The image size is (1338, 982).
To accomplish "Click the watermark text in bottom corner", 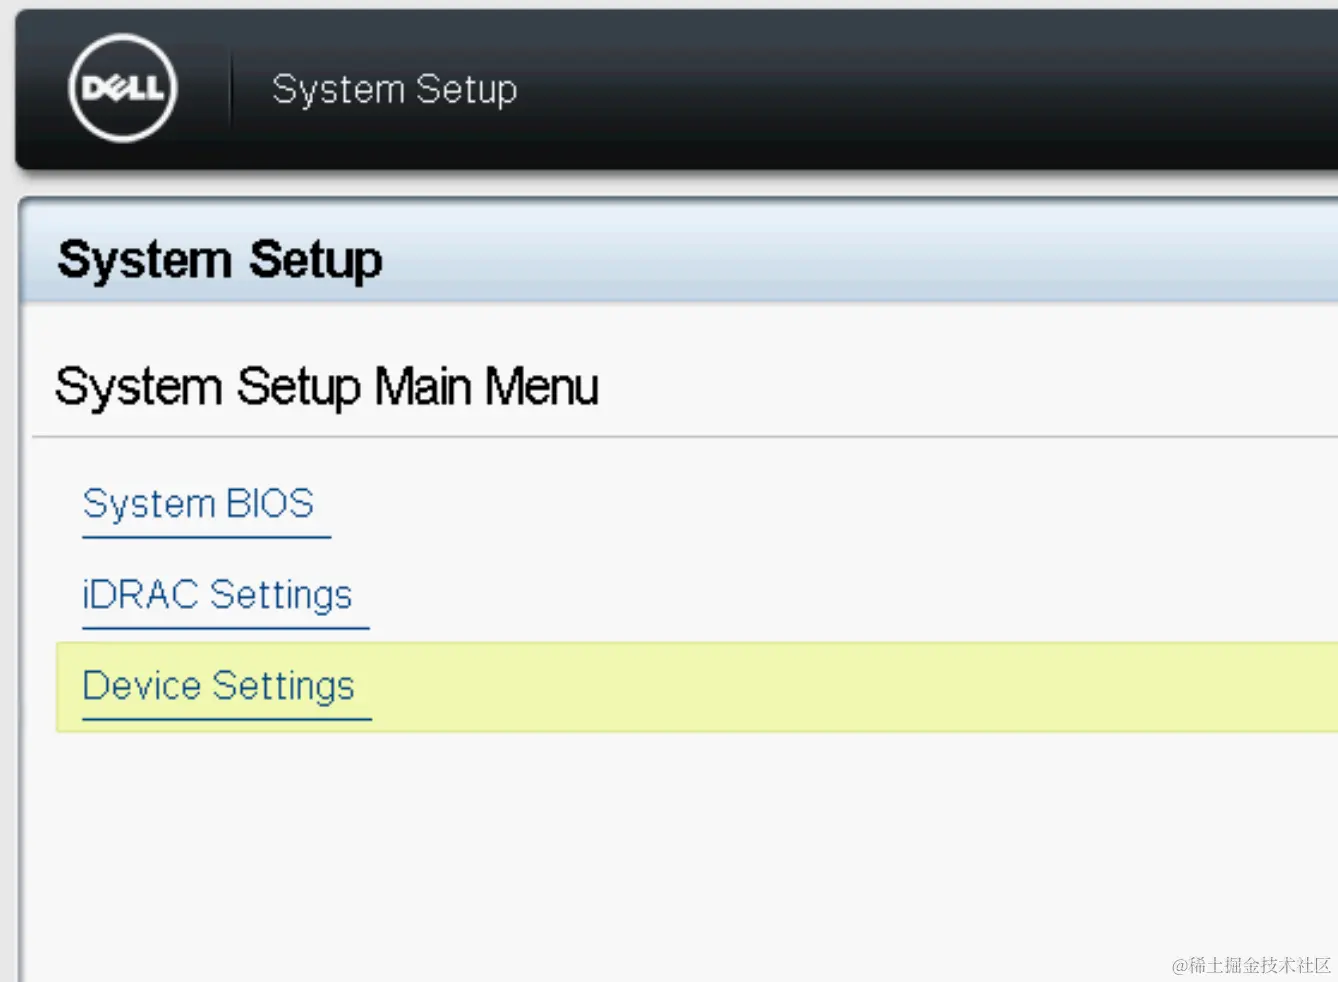I will tap(1250, 965).
